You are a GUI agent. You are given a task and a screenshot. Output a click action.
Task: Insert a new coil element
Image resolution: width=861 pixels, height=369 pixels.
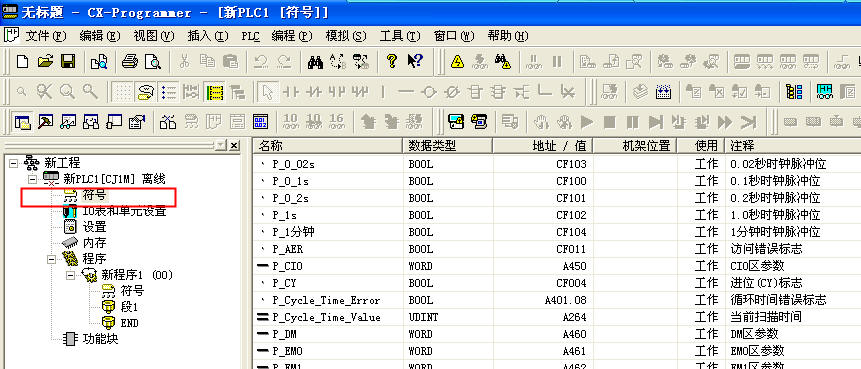(x=429, y=92)
